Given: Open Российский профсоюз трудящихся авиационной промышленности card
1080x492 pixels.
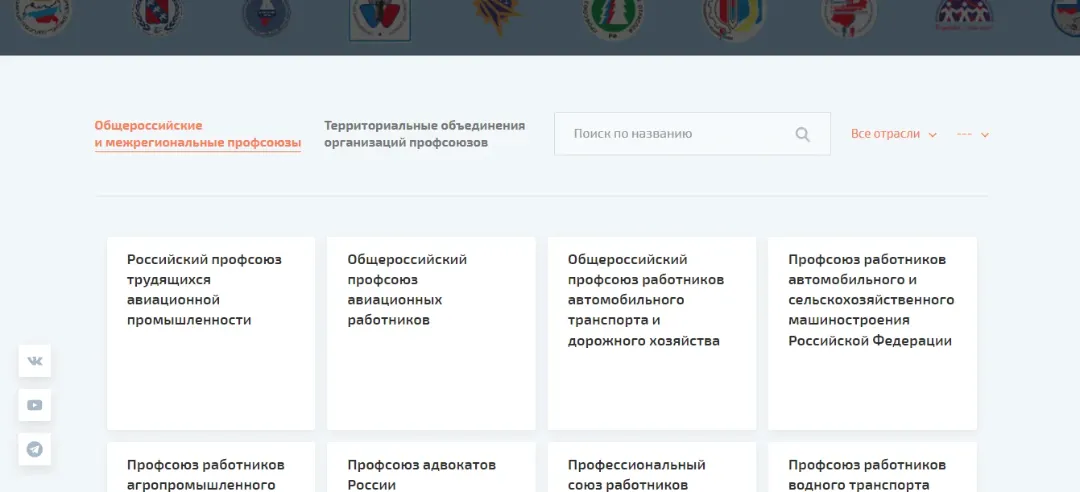Looking at the screenshot, I should coord(211,334).
